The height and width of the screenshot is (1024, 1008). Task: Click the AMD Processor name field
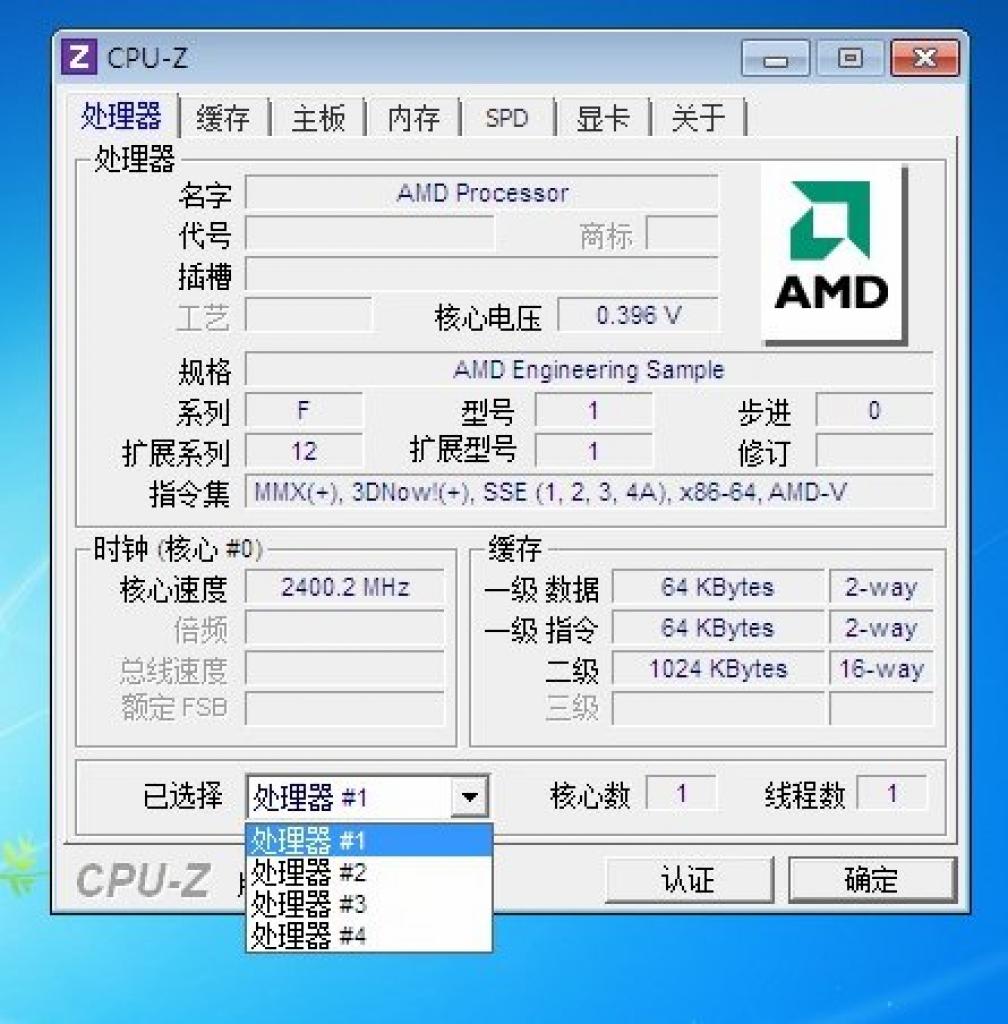coord(482,193)
